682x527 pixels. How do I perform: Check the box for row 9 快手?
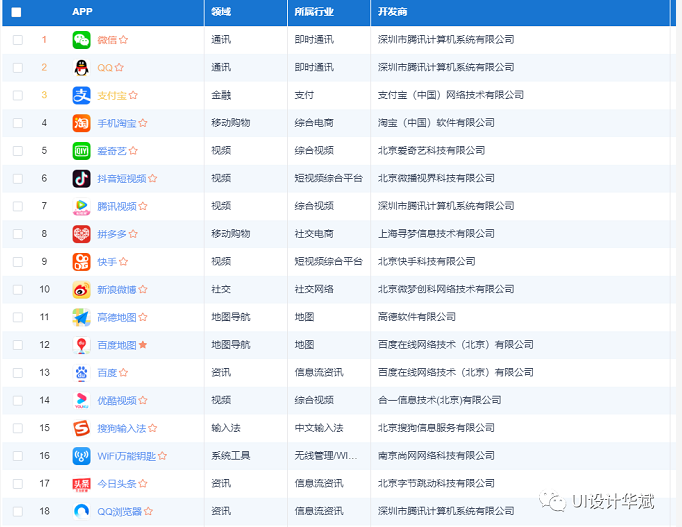coord(18,262)
